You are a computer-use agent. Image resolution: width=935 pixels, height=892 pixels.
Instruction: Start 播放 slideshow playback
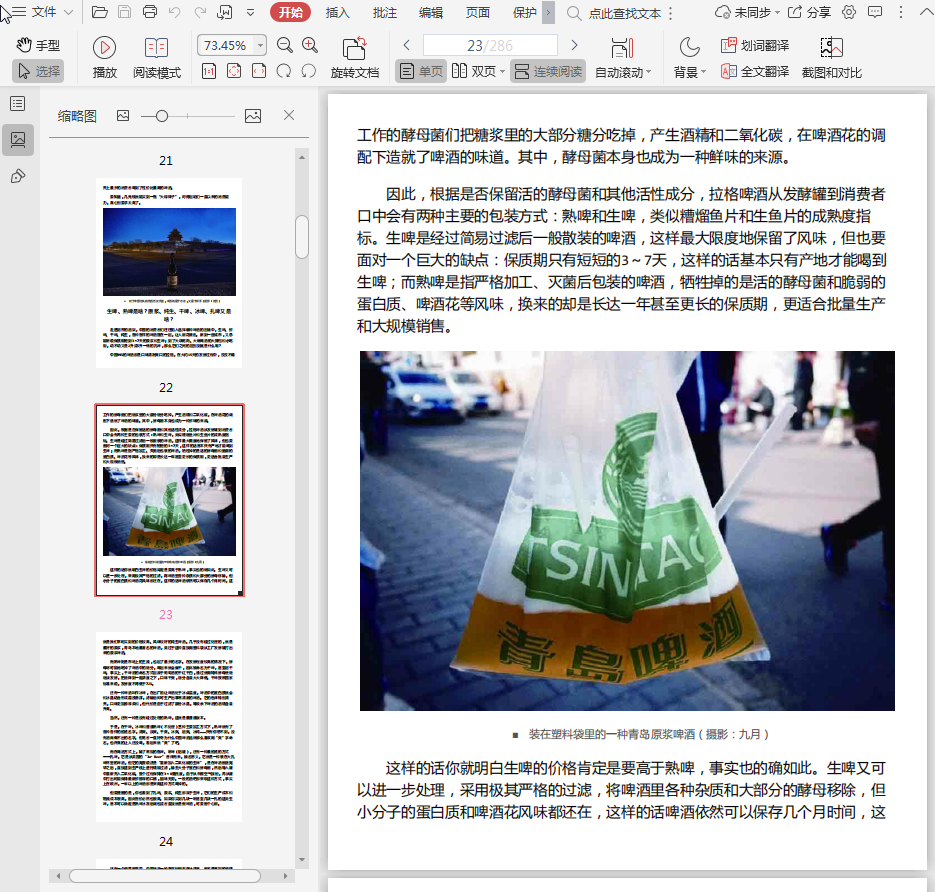click(x=104, y=57)
